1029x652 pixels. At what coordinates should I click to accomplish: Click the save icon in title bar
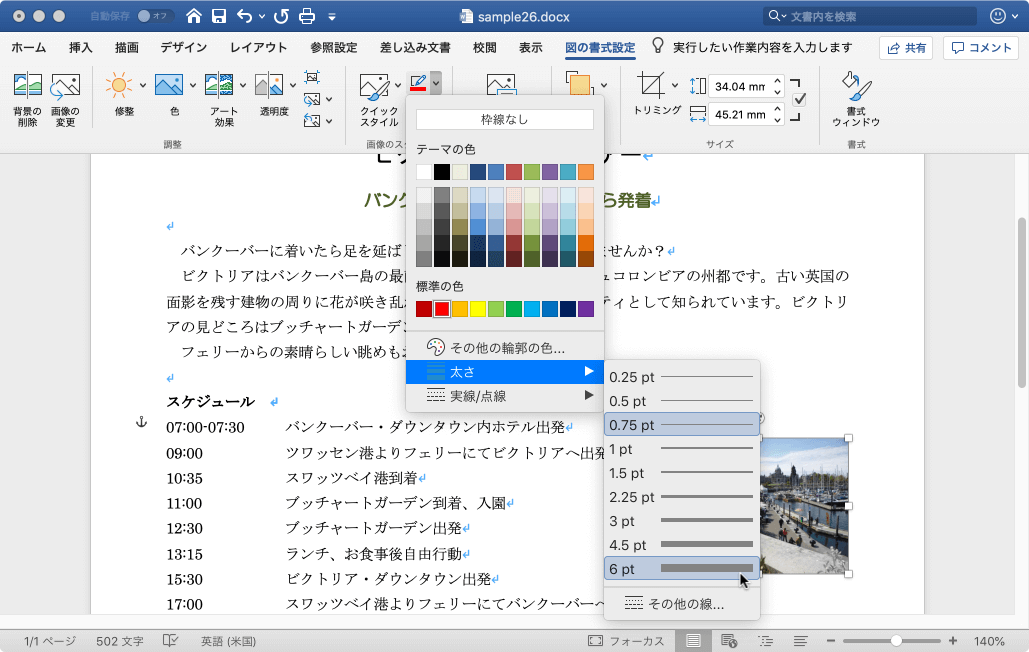pyautogui.click(x=219, y=16)
